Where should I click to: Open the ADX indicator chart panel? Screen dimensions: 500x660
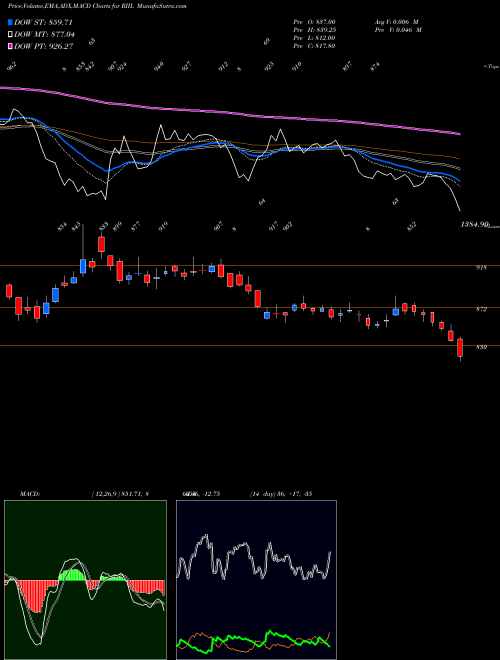(x=256, y=580)
